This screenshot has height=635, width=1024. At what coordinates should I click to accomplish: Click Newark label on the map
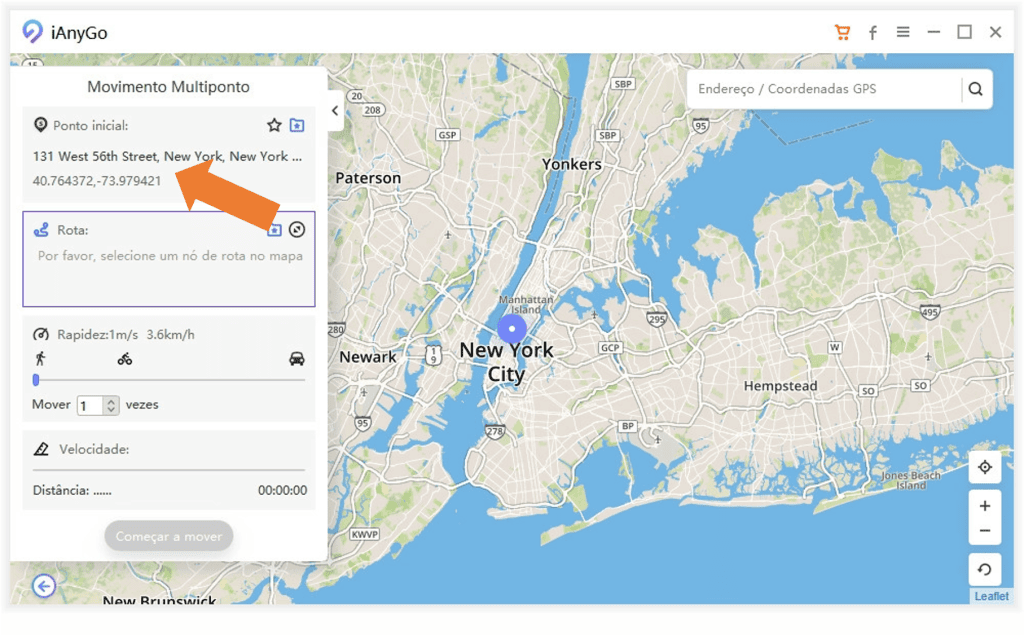tap(368, 357)
